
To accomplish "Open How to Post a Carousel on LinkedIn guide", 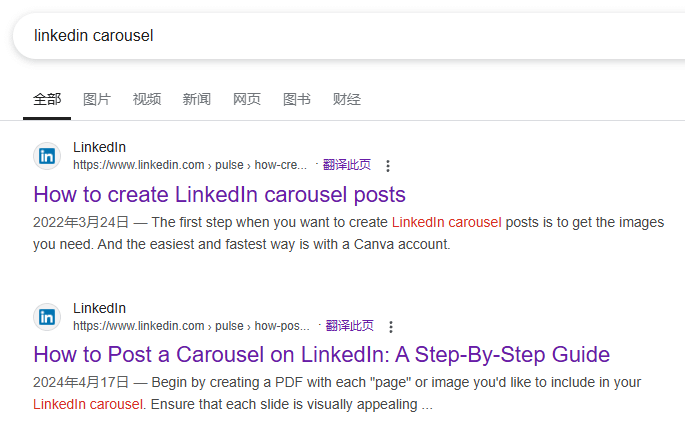I will (x=322, y=355).
